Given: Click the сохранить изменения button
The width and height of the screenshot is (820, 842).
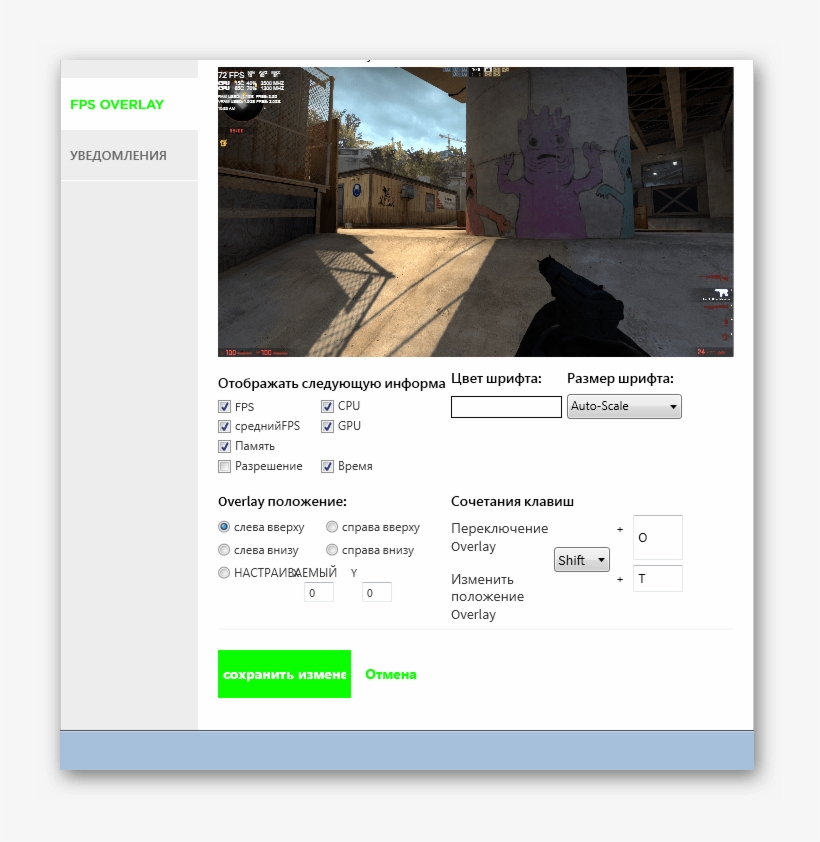Looking at the screenshot, I should click(x=284, y=674).
